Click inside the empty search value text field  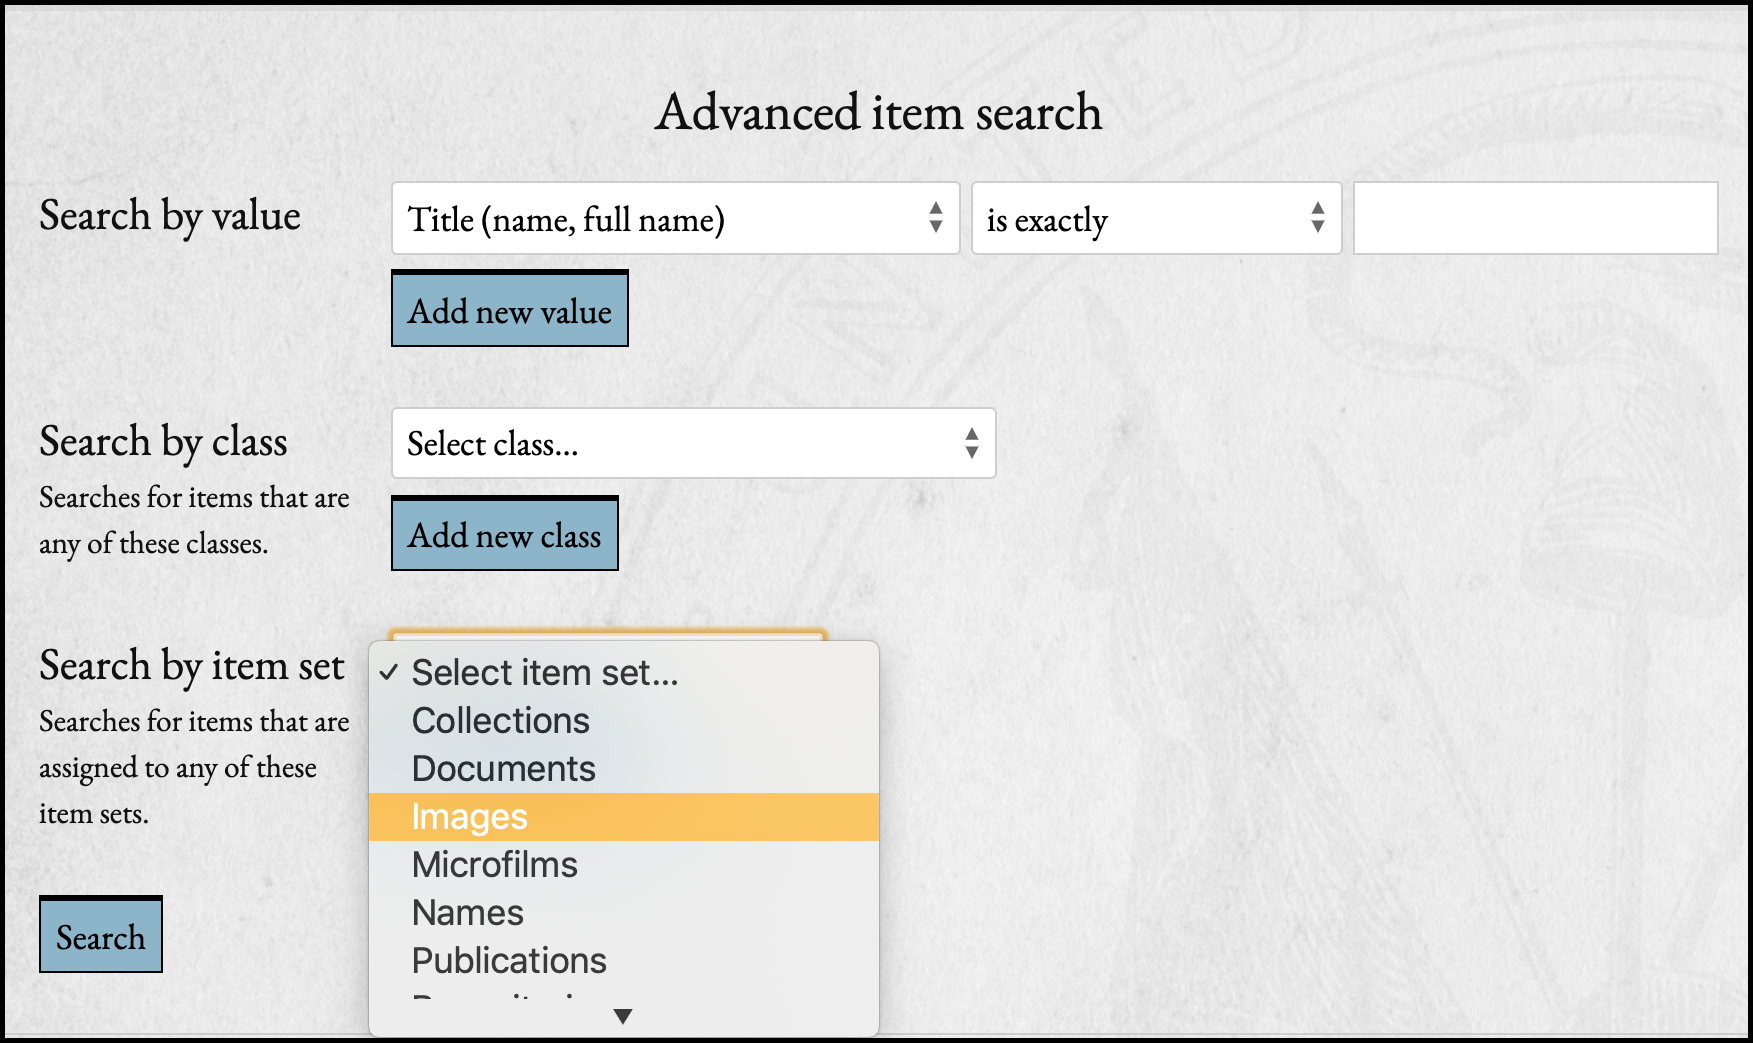1535,219
